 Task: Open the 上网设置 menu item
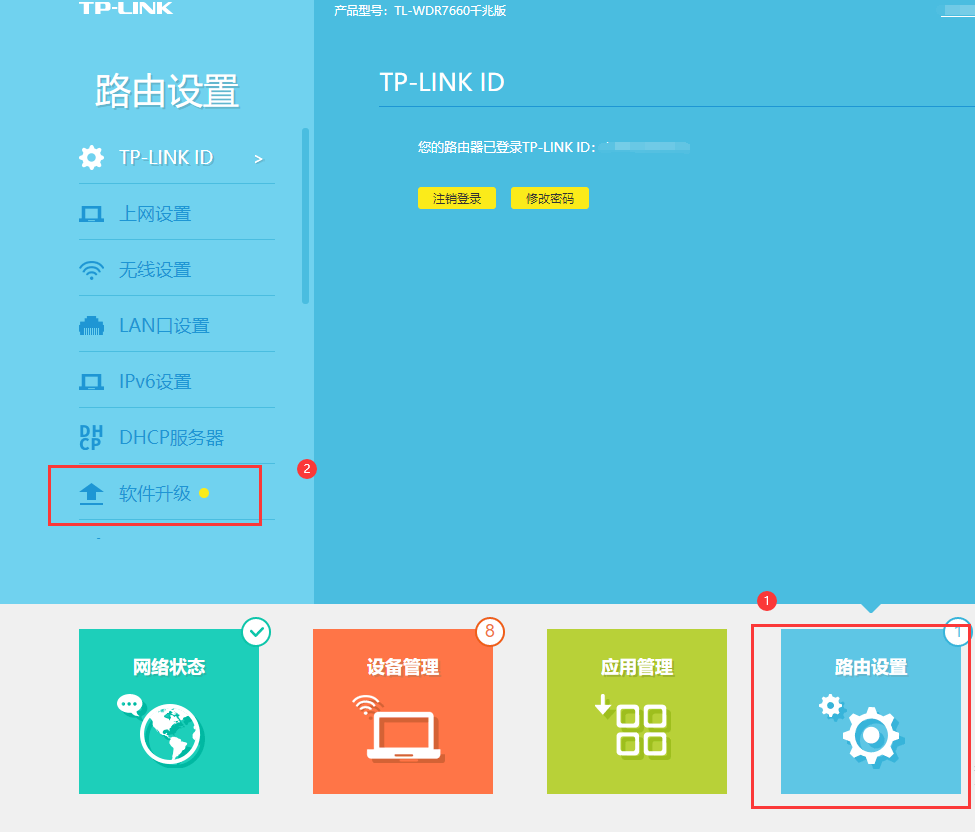[177, 215]
